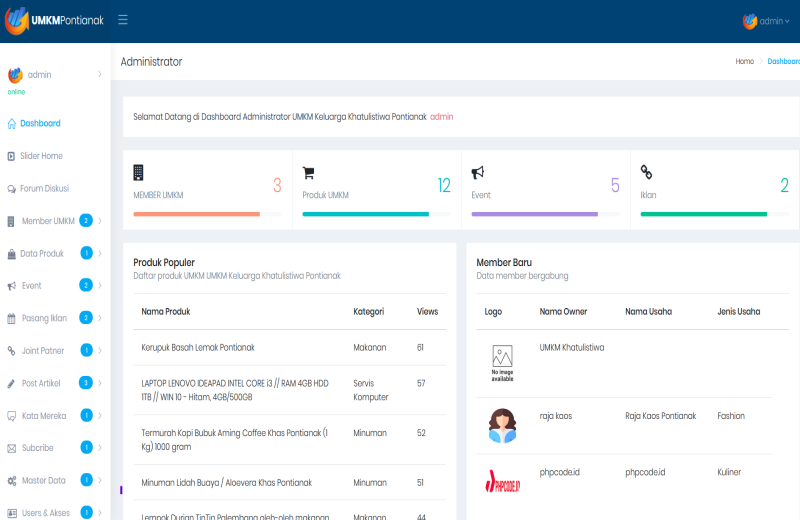Expand the Member UMKM chevron
Screen dimensions: 800x520
pyautogui.click(x=100, y=221)
